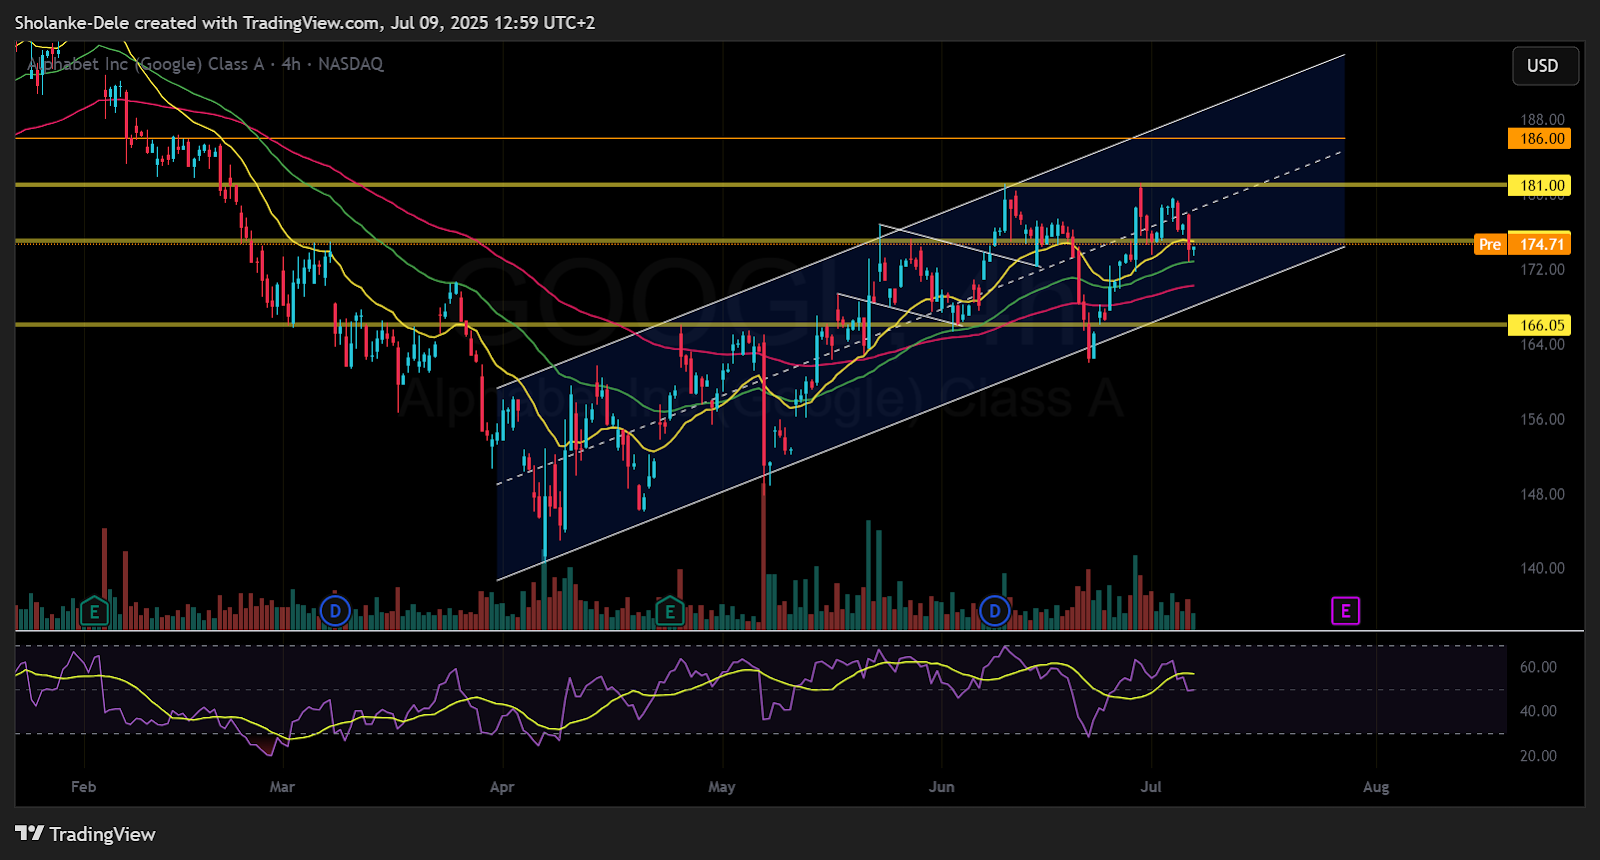Click the RSI 20.00 scale value
The height and width of the screenshot is (860, 1600).
pyautogui.click(x=1538, y=756)
